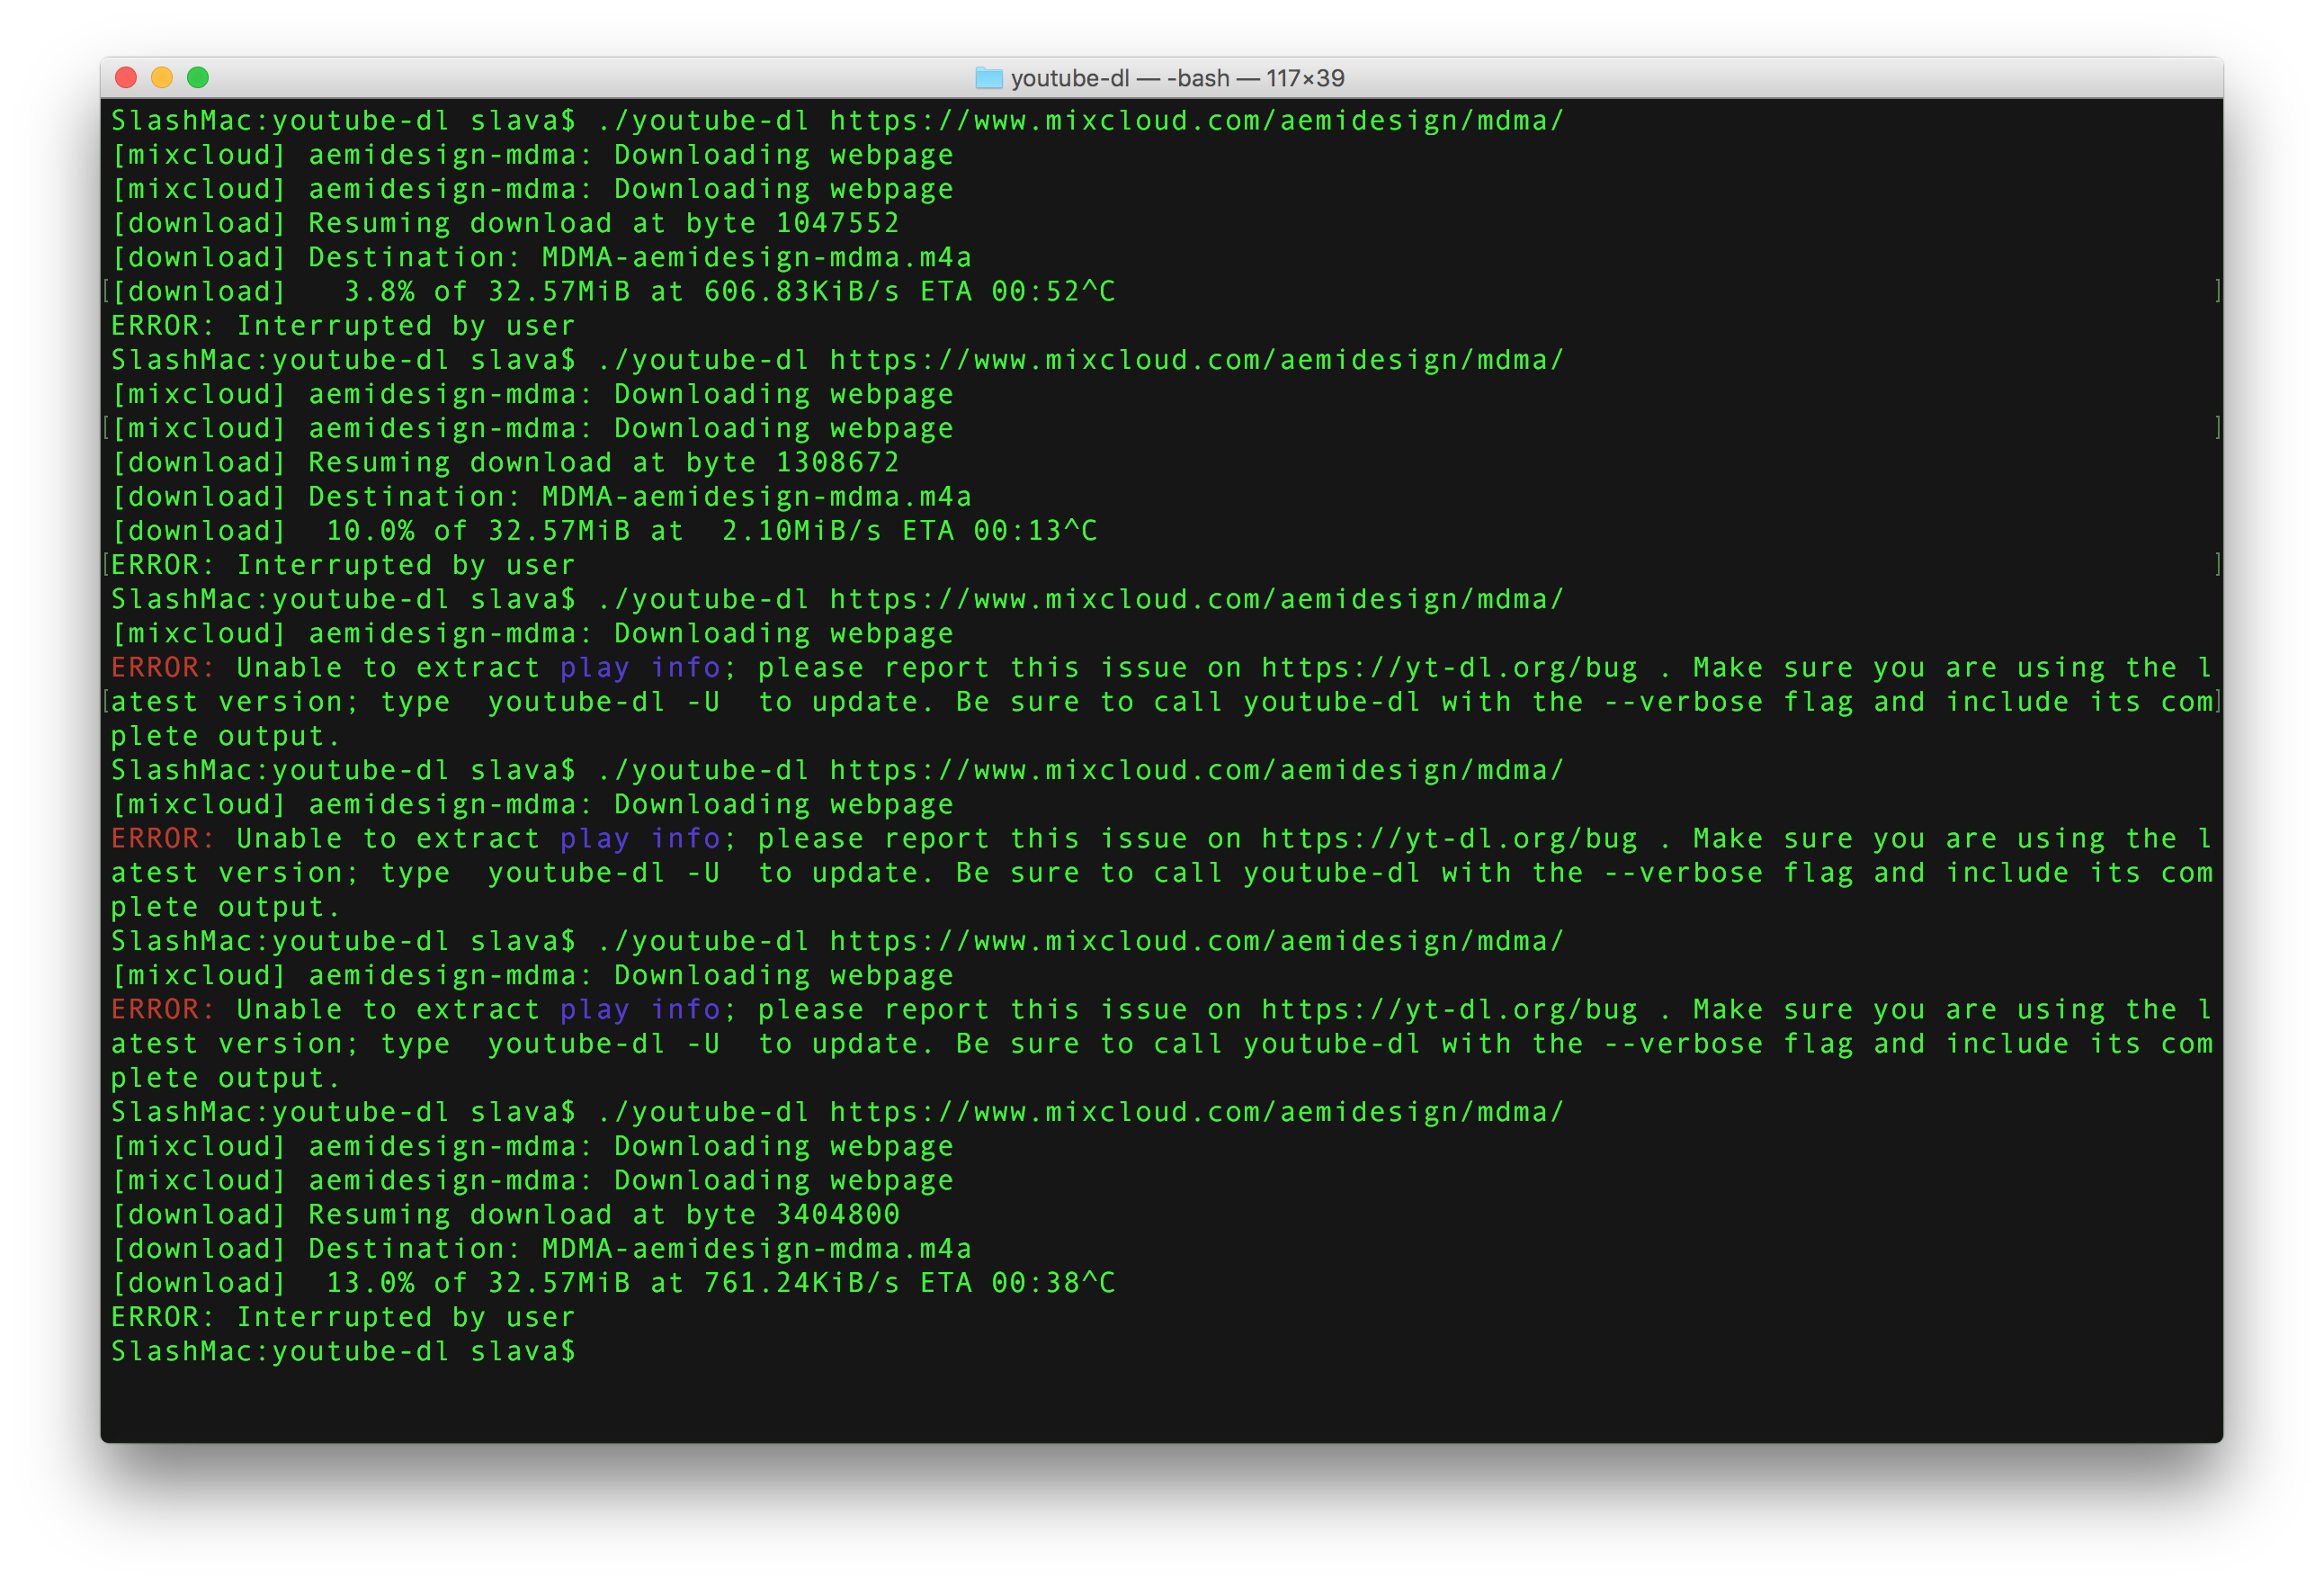
Task: Click the folder proxy icon in title bar
Action: tap(988, 78)
